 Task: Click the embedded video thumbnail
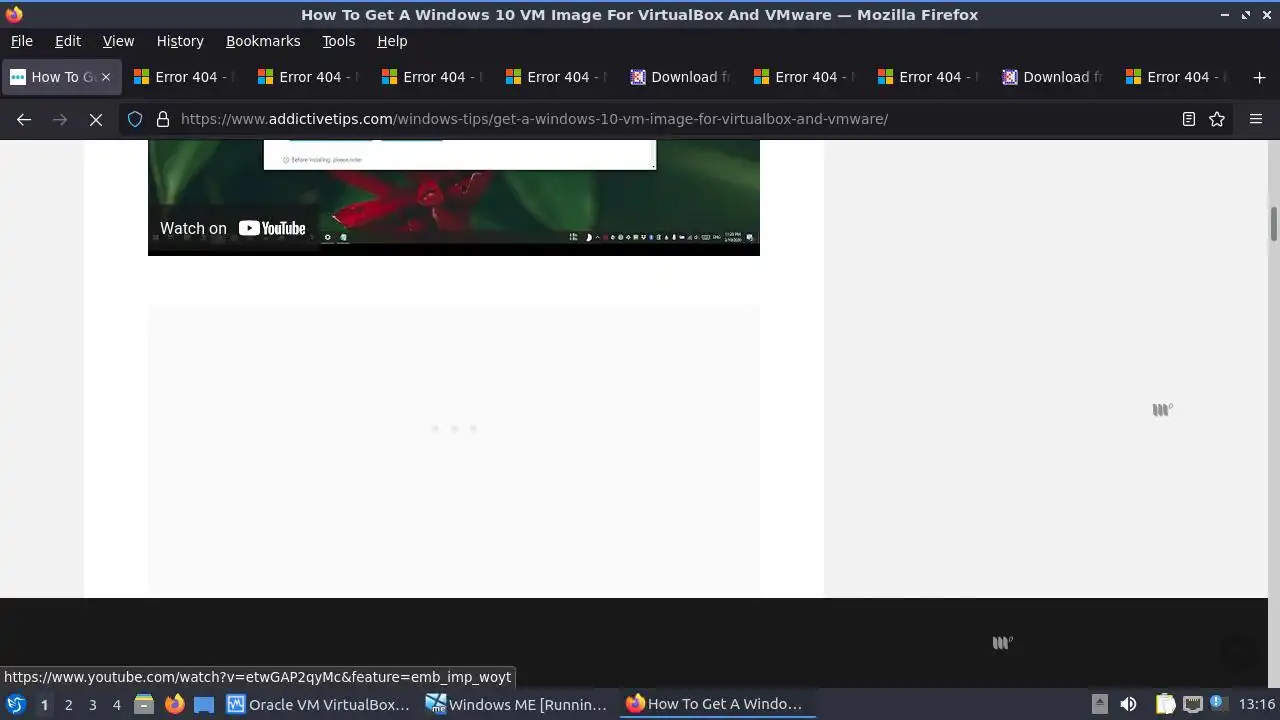[454, 197]
